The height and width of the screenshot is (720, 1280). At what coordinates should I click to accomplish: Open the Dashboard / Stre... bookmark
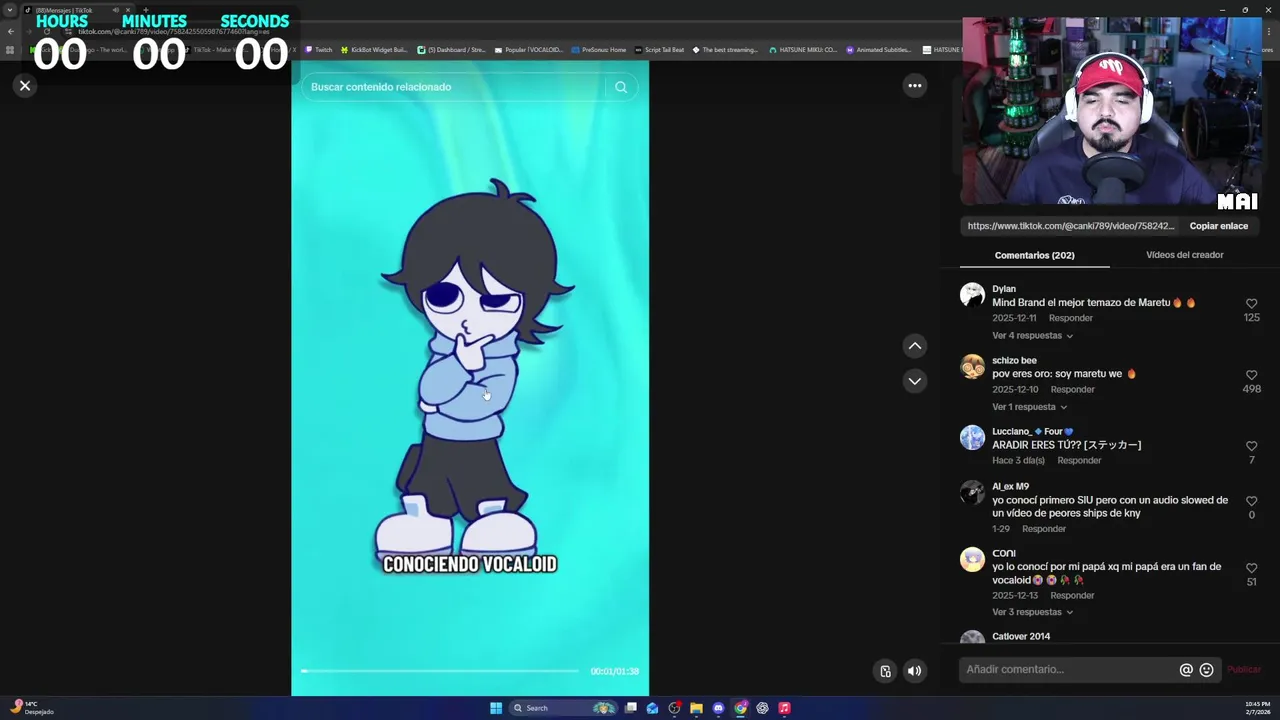pos(451,50)
